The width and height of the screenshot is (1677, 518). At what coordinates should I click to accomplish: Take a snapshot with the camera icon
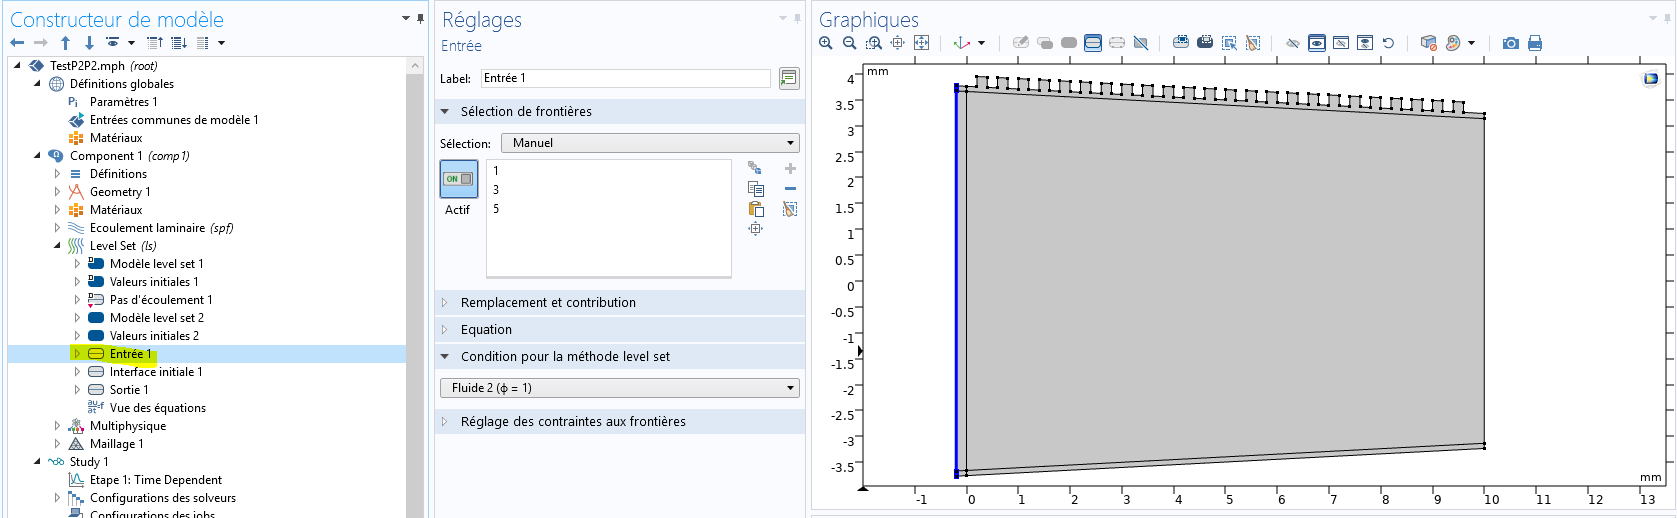point(1510,43)
